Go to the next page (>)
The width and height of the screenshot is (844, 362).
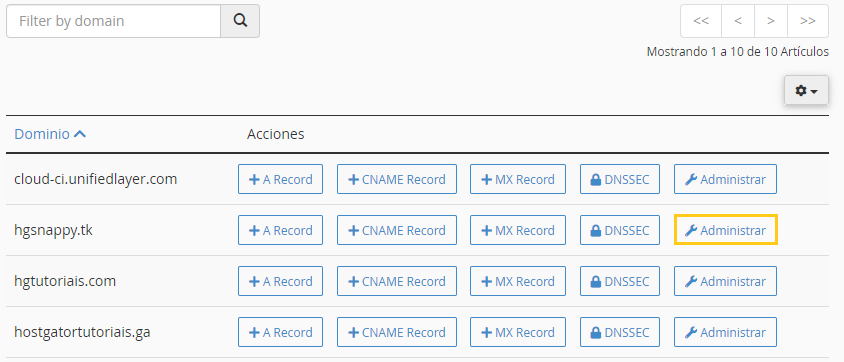click(771, 21)
